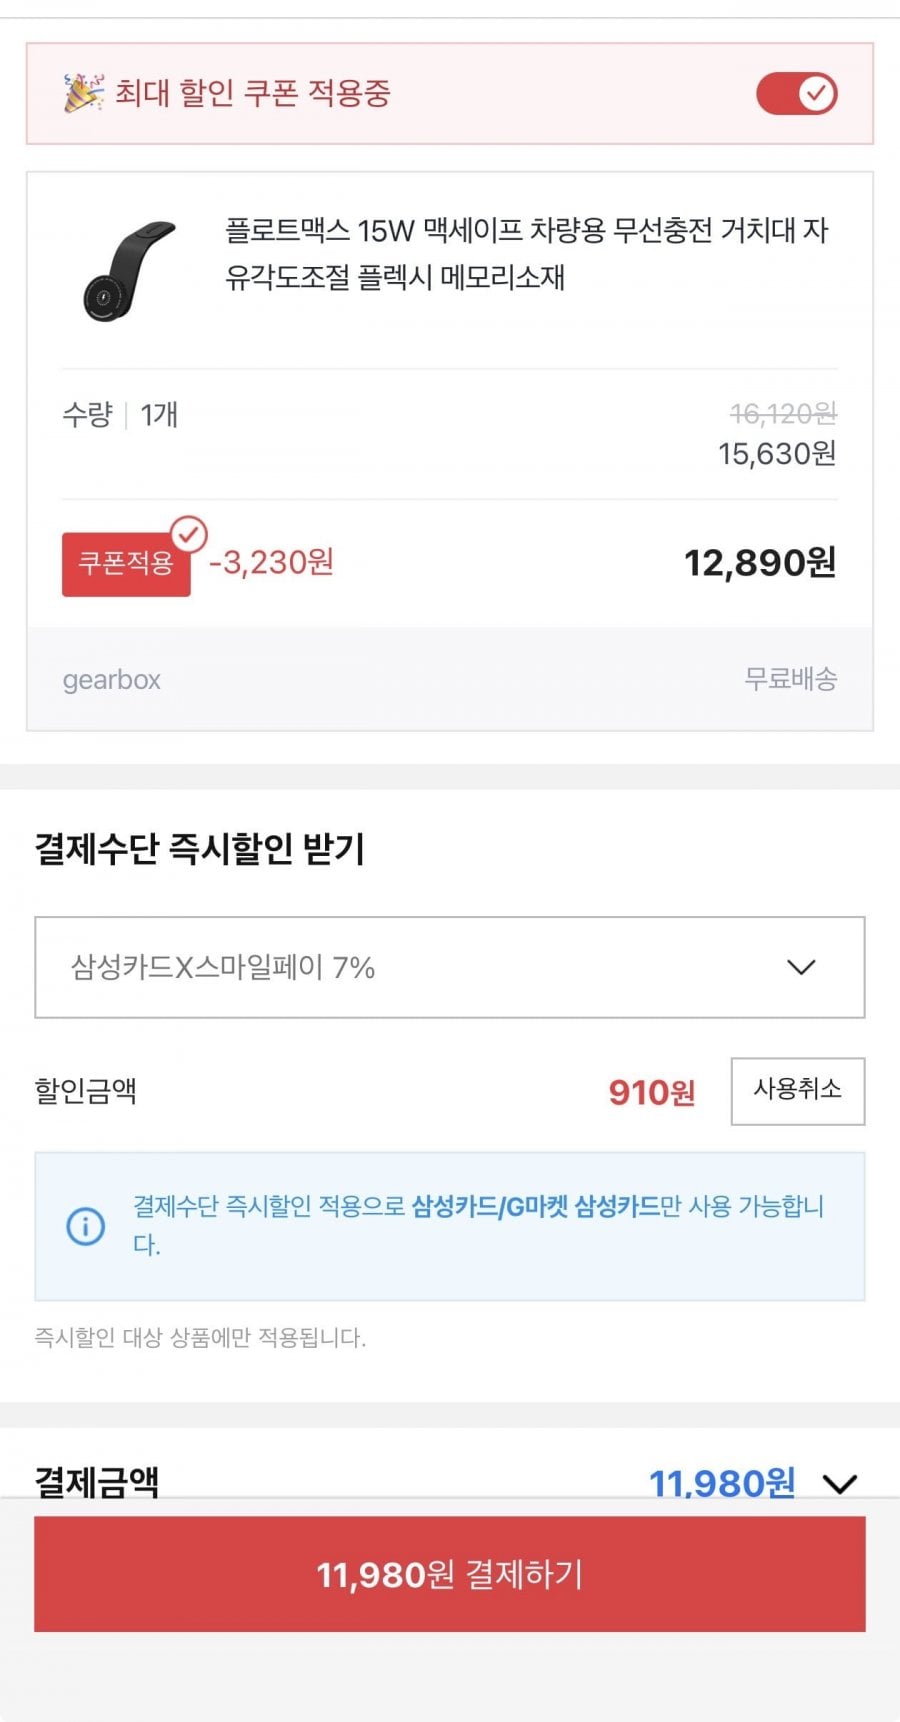Click the blue info circle icon
The height and width of the screenshot is (1722, 900).
coord(85,1226)
